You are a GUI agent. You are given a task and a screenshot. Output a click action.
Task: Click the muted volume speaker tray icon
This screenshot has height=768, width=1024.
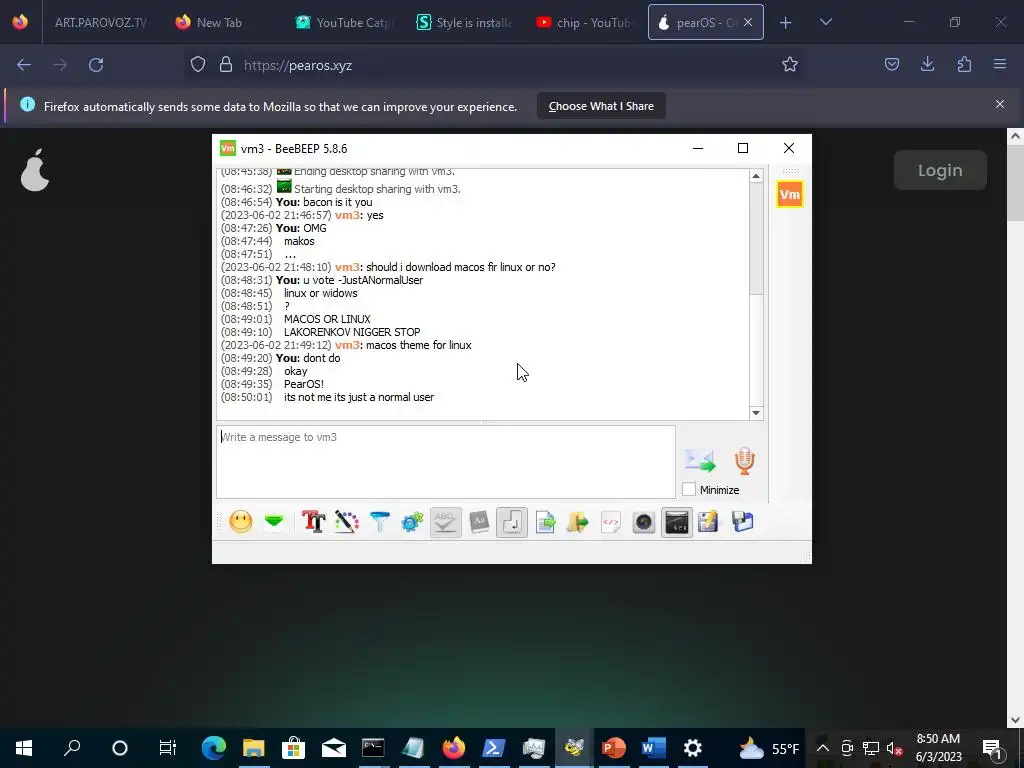click(x=894, y=748)
